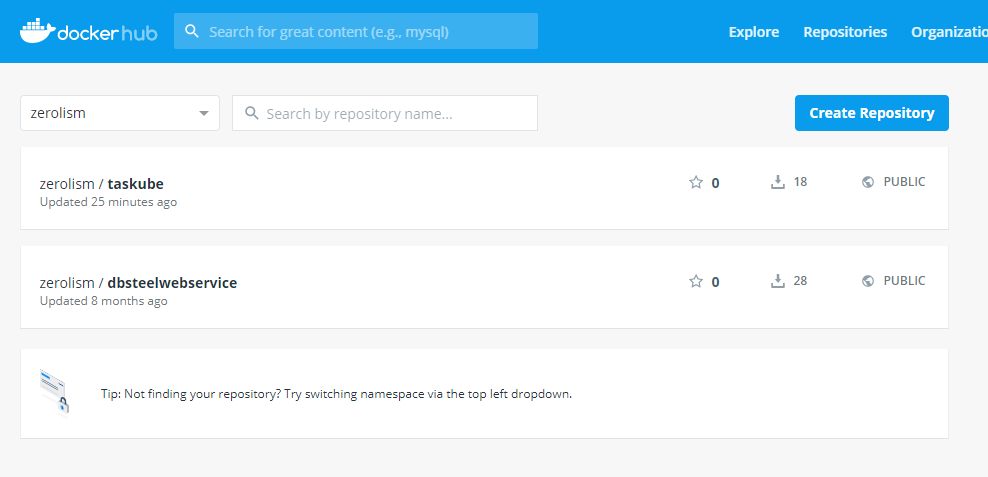Click 'Updated 25 minutes ago' text
This screenshot has width=988, height=477.
pos(108,202)
